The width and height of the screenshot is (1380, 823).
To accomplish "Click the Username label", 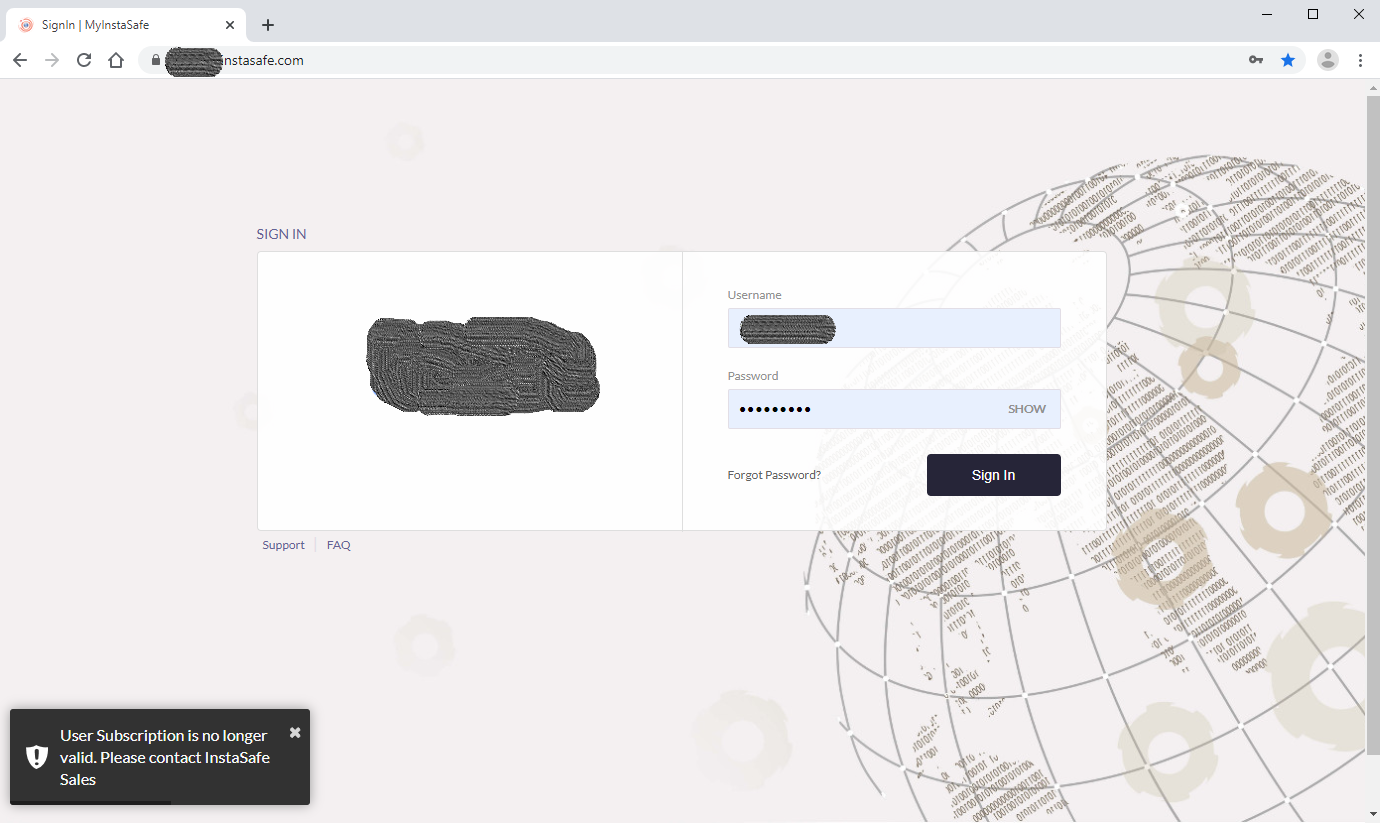I will coord(755,295).
